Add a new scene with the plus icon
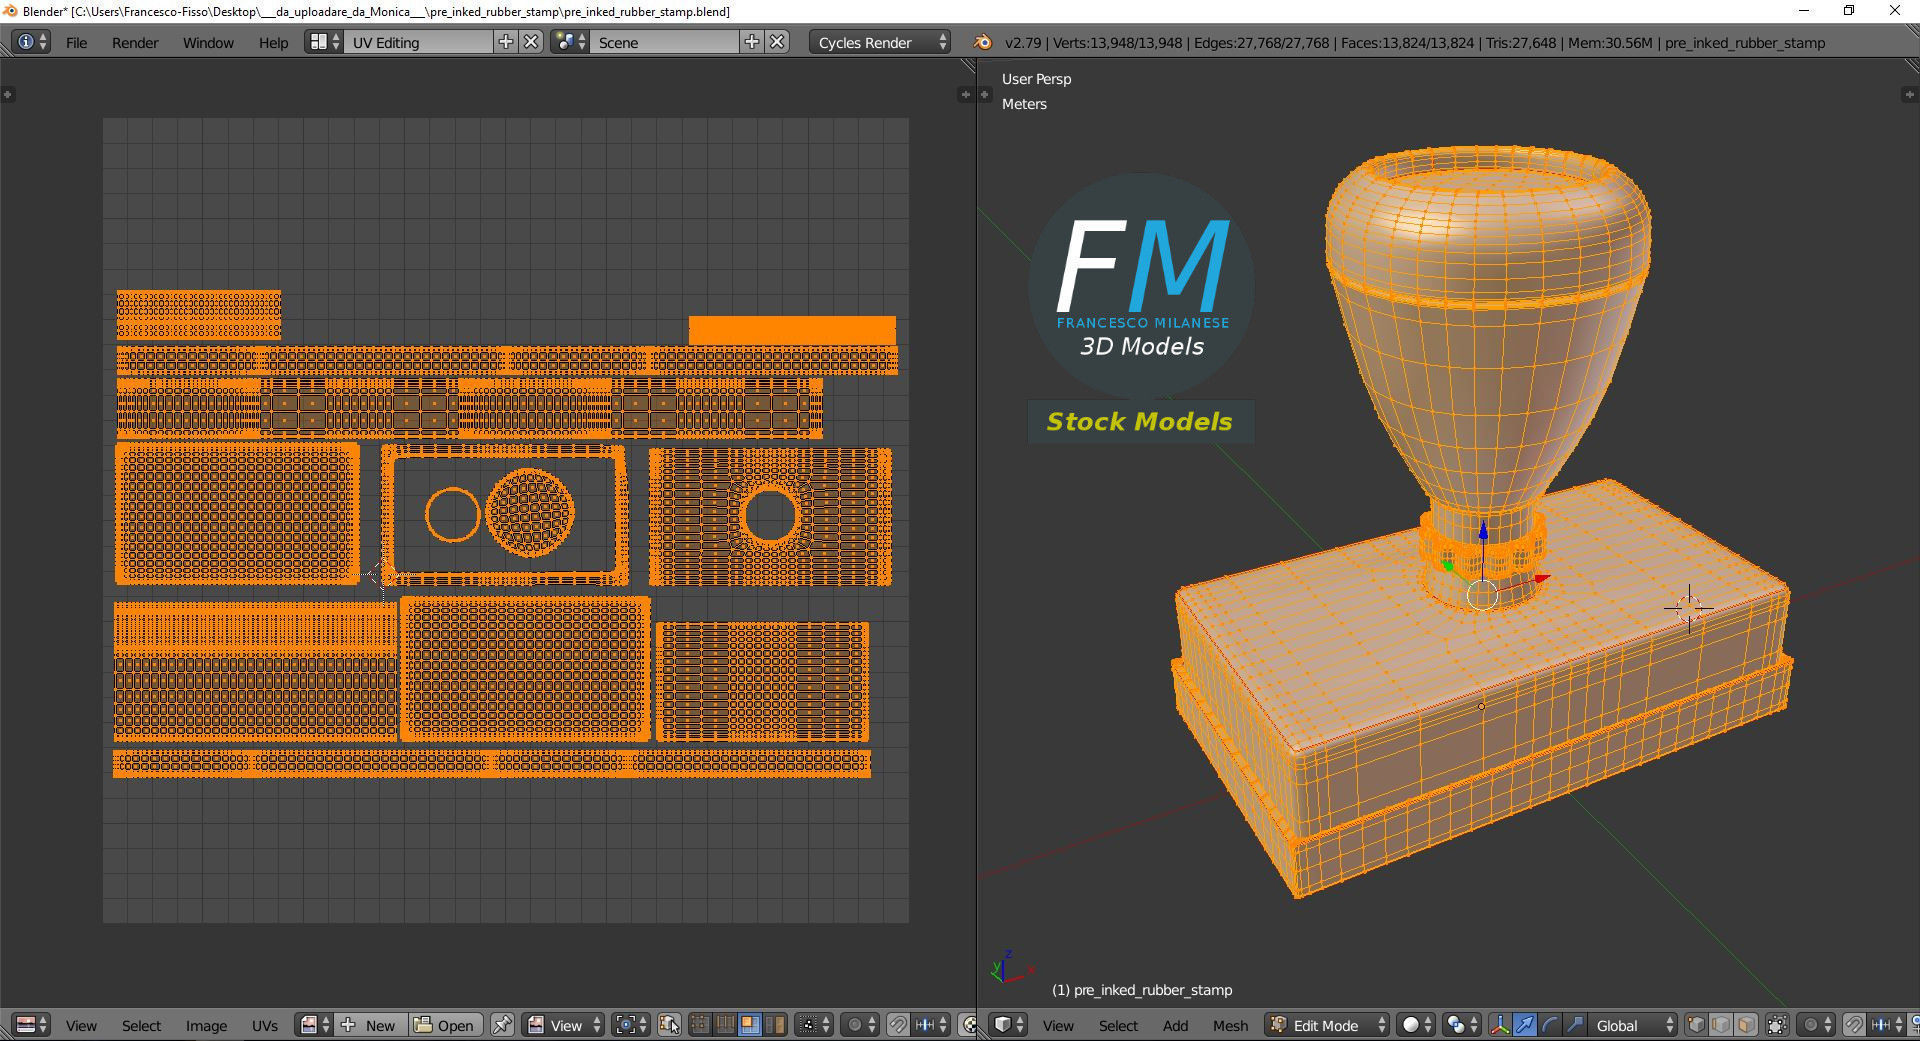The height and width of the screenshot is (1041, 1920). pos(752,42)
